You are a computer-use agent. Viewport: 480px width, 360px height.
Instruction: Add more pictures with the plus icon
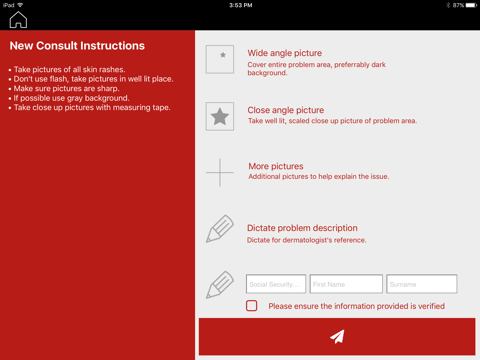220,172
